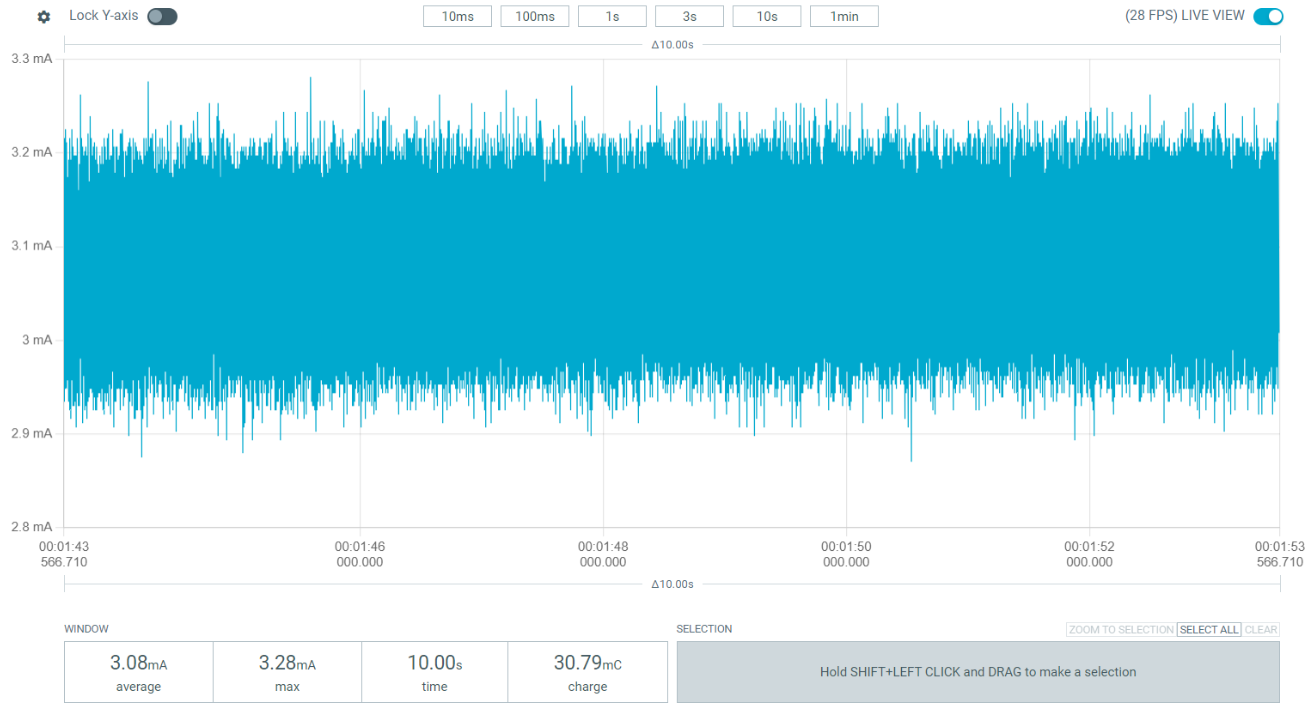
Task: Set time window to 10ms
Action: tap(457, 16)
